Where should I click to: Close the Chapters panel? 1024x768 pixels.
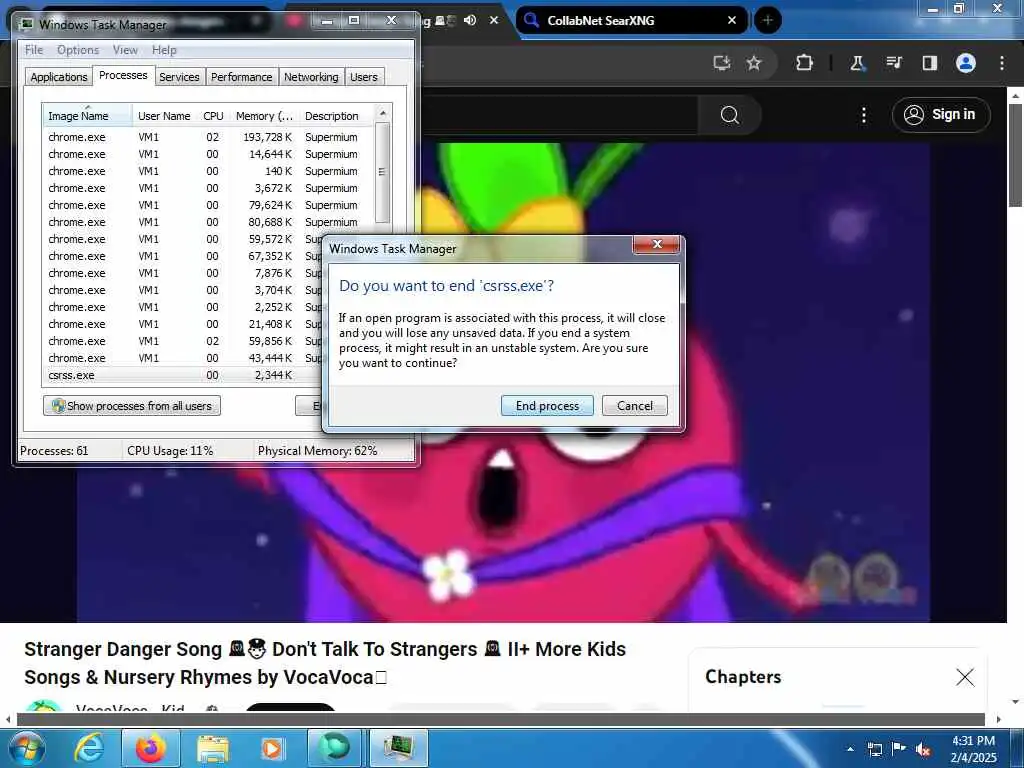(965, 677)
